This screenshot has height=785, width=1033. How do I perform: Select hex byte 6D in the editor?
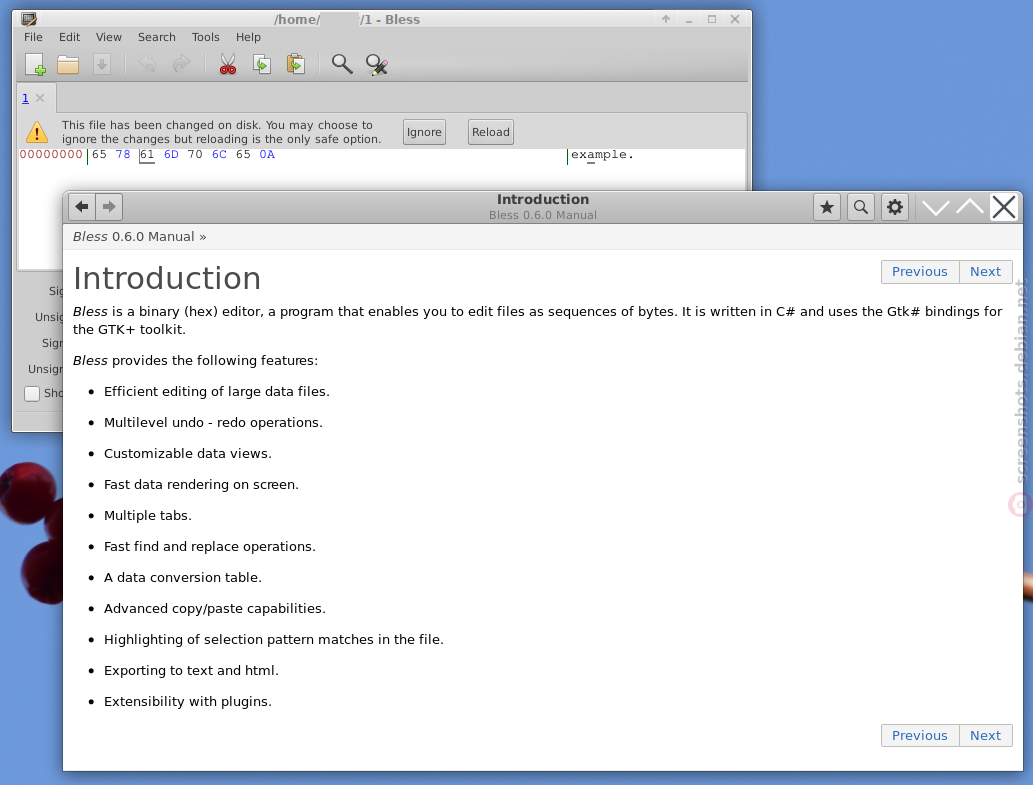coord(171,155)
